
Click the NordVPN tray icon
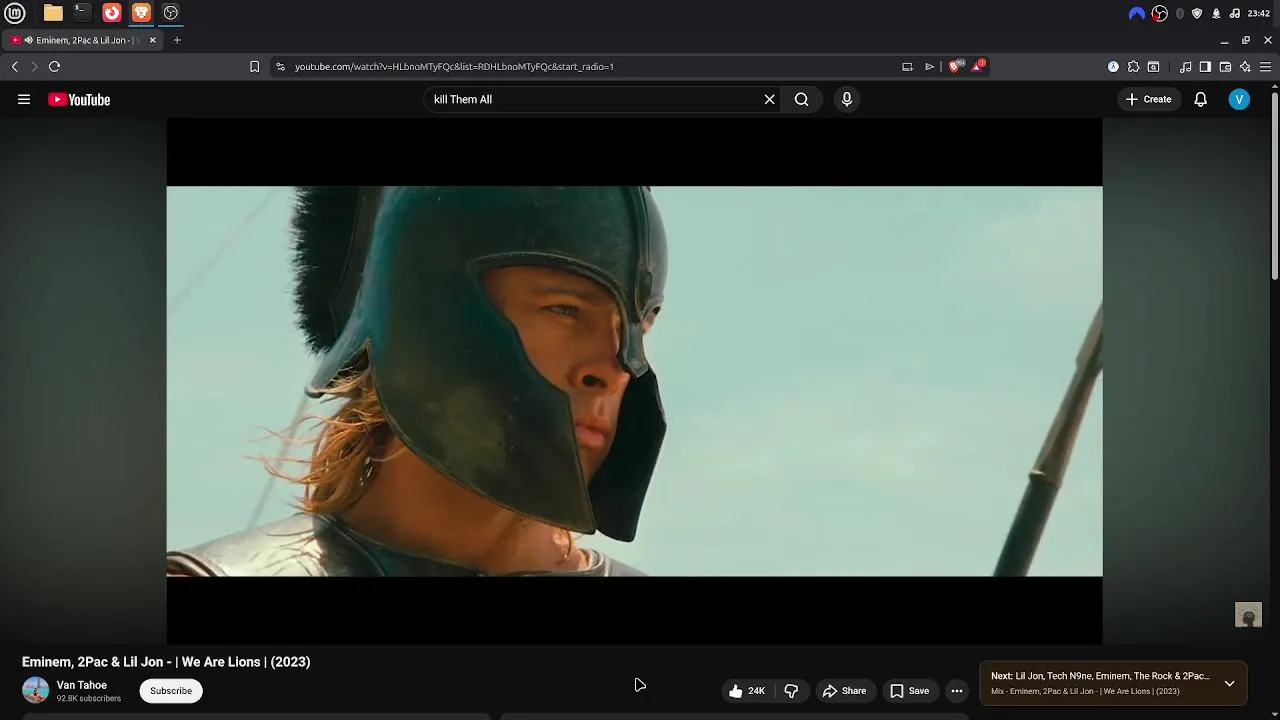click(1137, 13)
